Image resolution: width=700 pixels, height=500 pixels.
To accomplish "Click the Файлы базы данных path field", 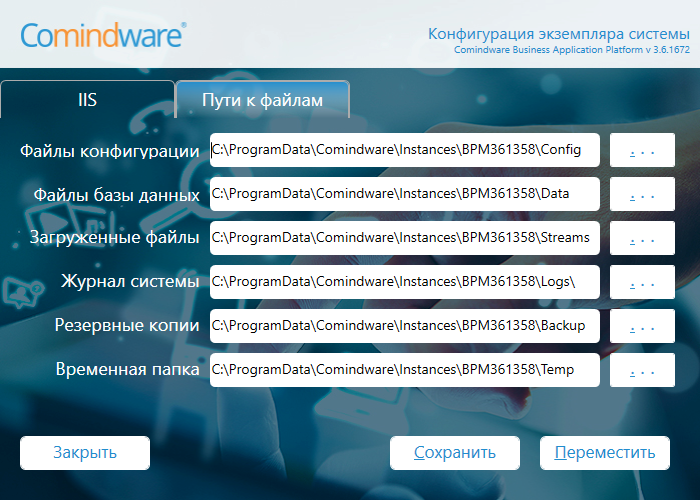I will click(404, 194).
